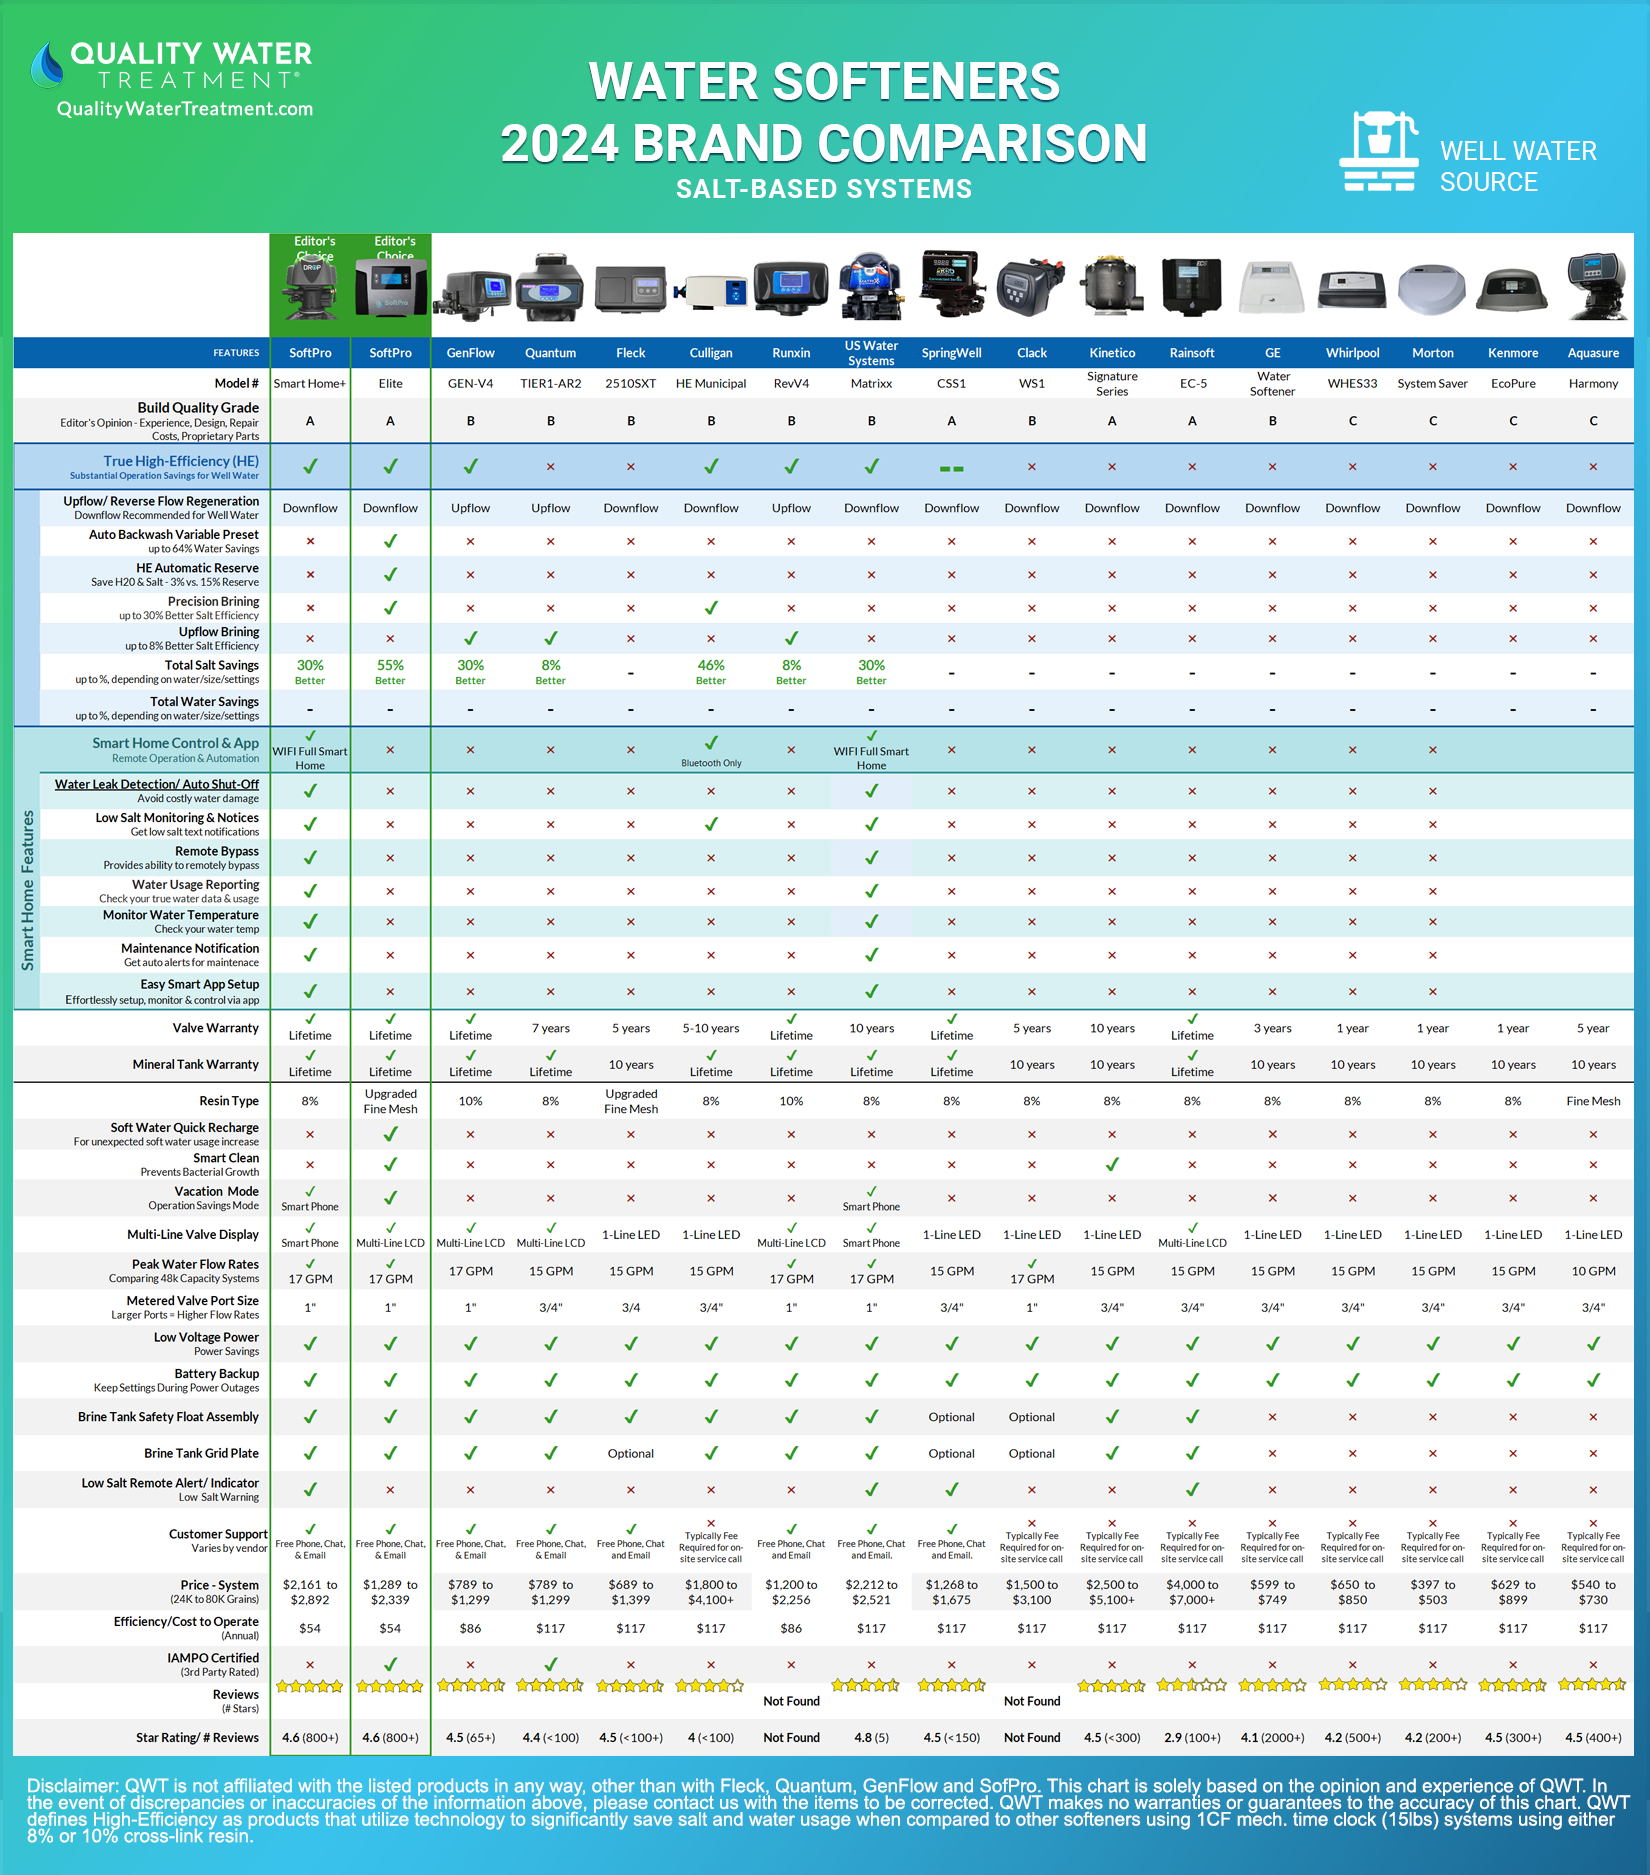Click the '4.8 (5)' rating cell
This screenshot has height=1875, width=1650.
pos(871,1738)
